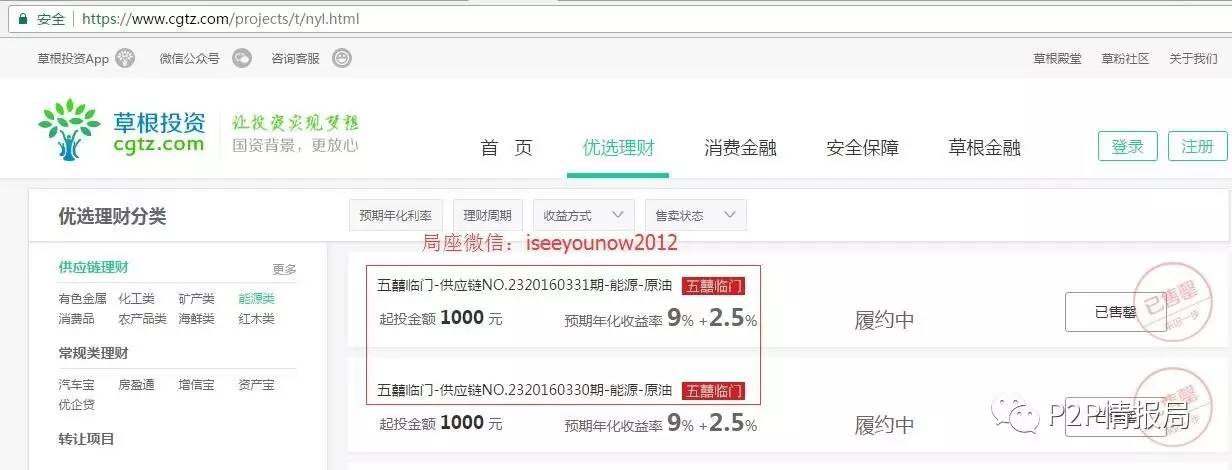Click 起投金额 1000 元 on NO.2320160331期

click(x=441, y=319)
